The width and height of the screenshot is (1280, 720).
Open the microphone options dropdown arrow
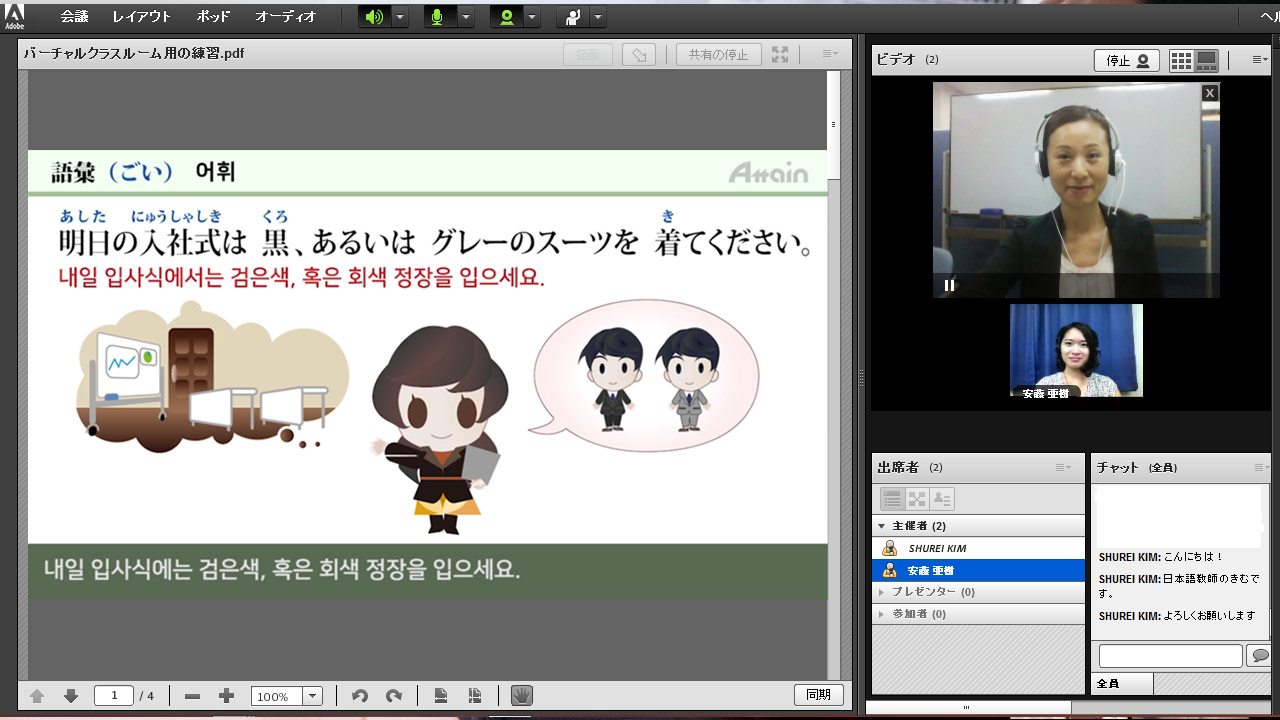click(x=465, y=17)
